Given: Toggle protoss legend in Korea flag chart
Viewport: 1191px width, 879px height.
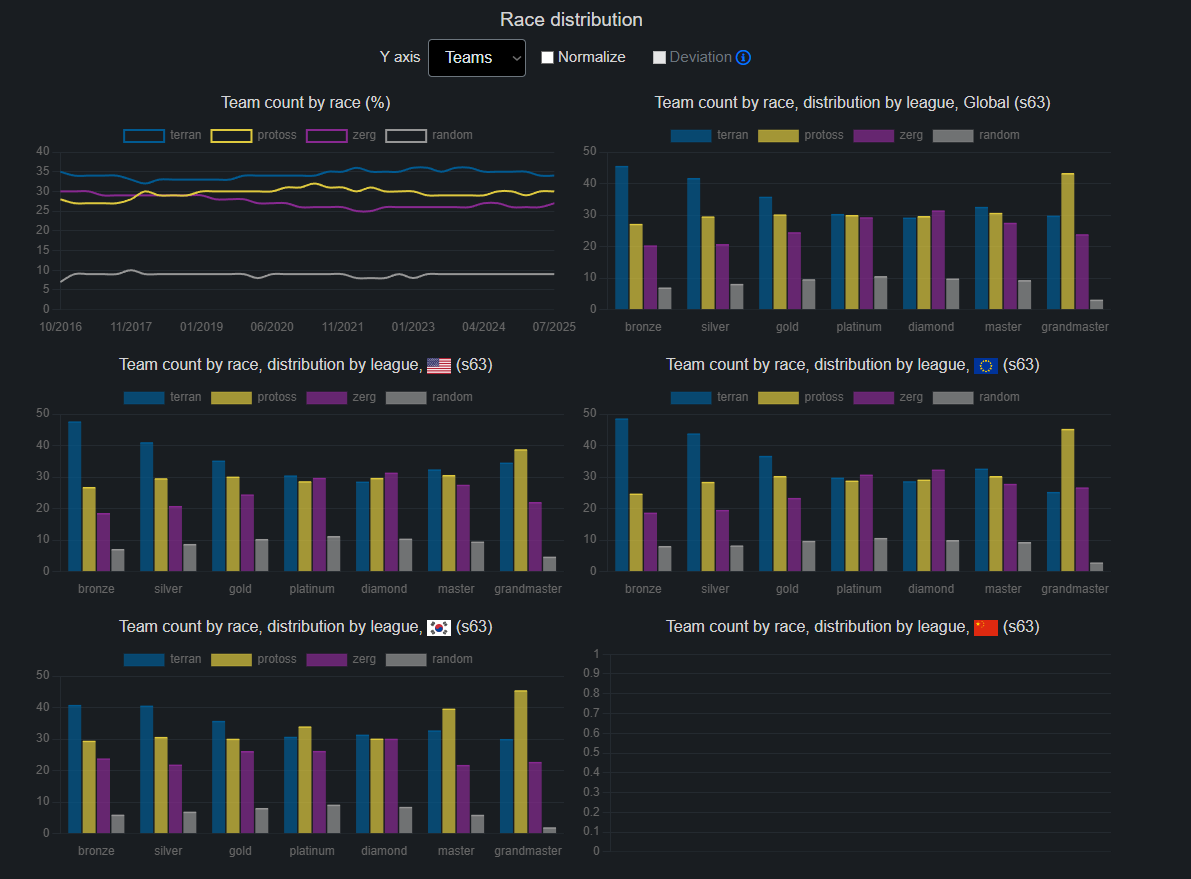Looking at the screenshot, I should point(254,659).
